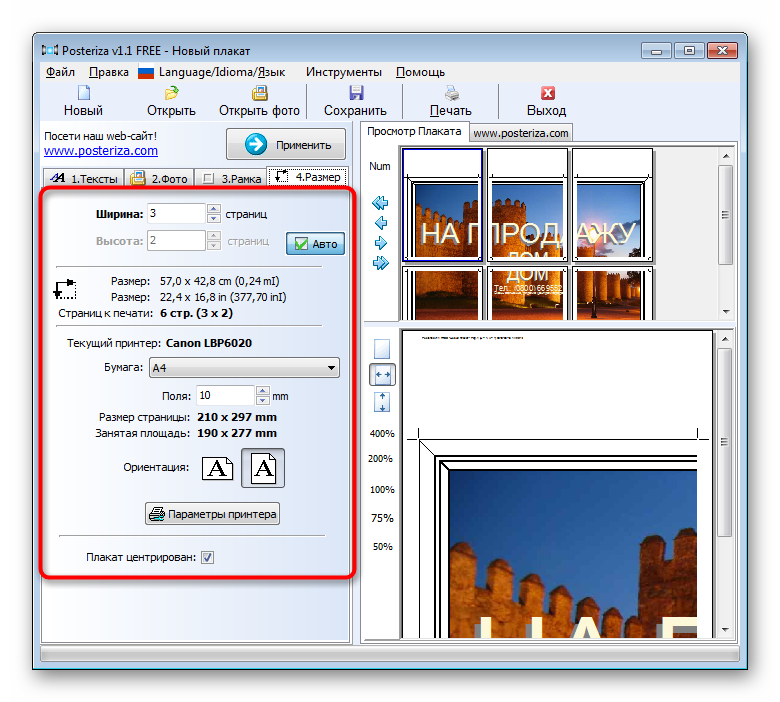Open the Помощь menu
Viewport: 780px width, 702px height.
click(420, 72)
